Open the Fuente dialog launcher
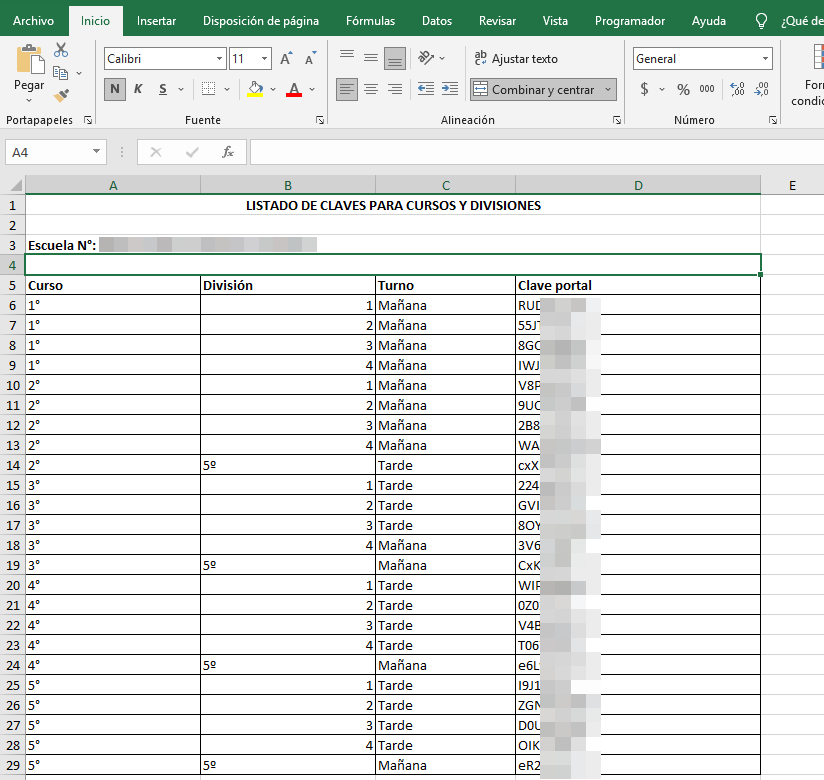The height and width of the screenshot is (780, 824). coord(320,120)
